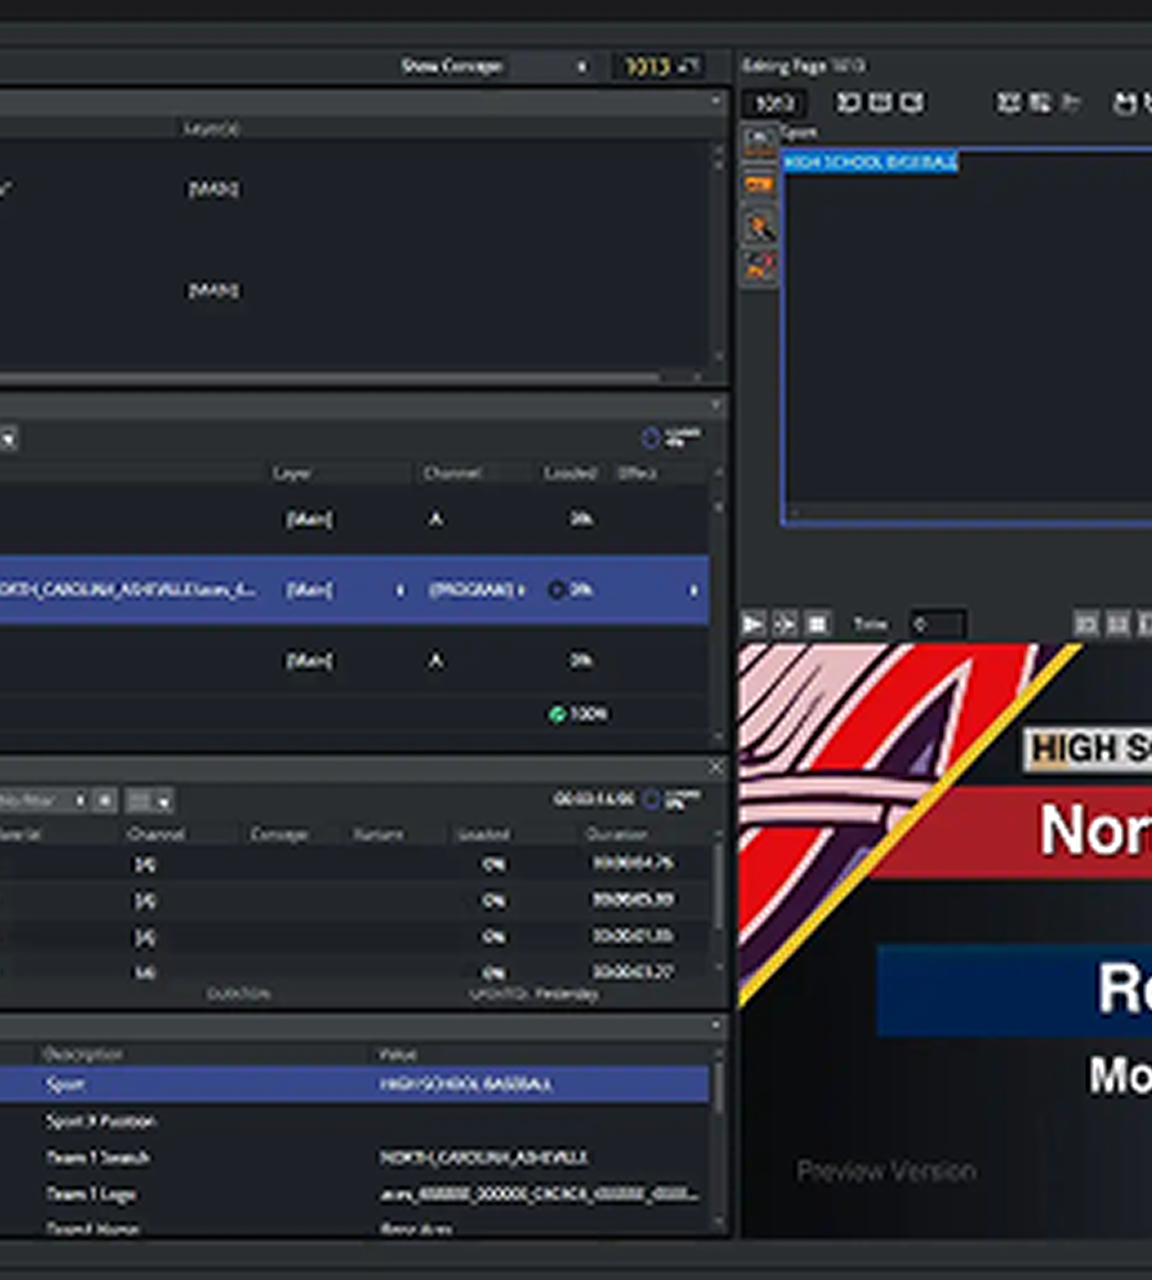
Task: Click the continue button beside play
Action: pyautogui.click(x=785, y=625)
